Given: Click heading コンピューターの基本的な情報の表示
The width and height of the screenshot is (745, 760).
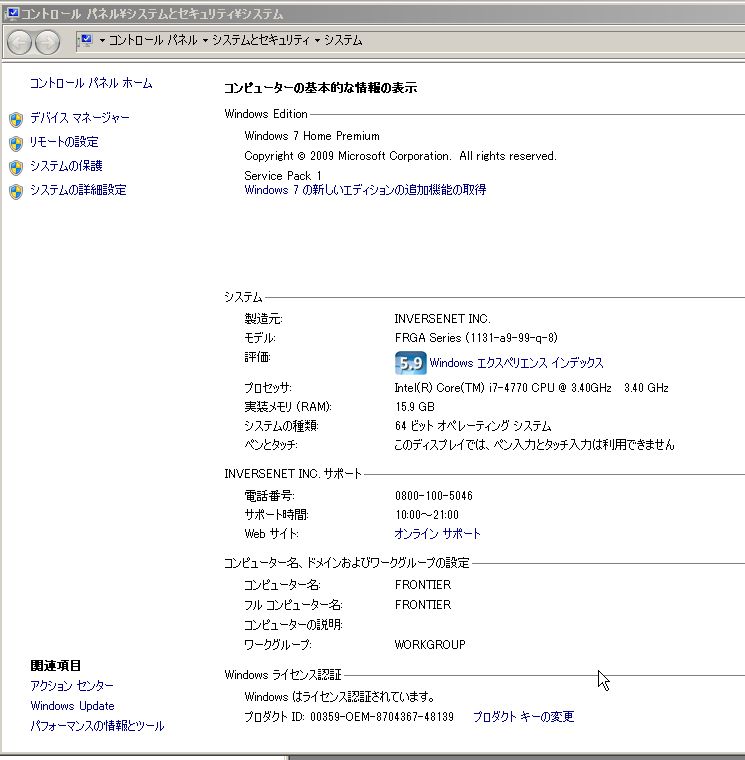Looking at the screenshot, I should click(x=320, y=88).
